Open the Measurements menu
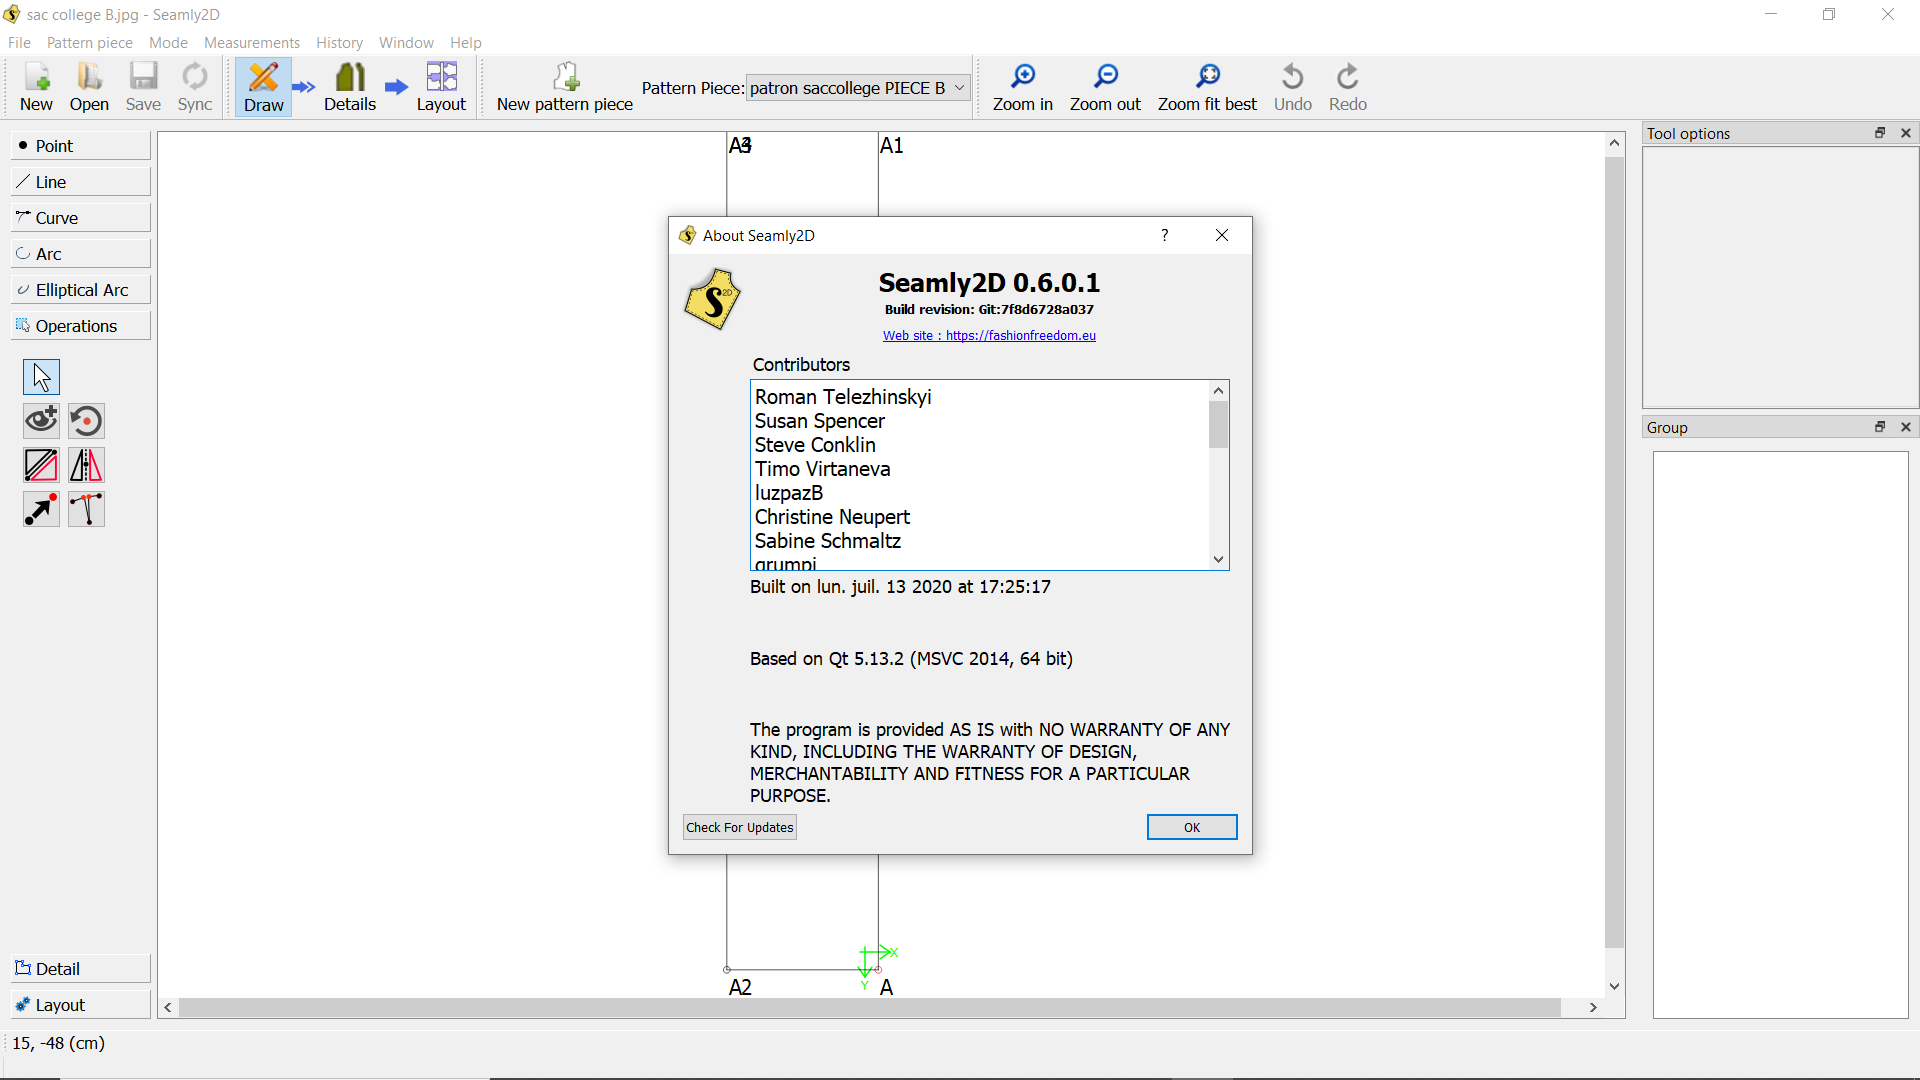The image size is (1920, 1080). 251,43
